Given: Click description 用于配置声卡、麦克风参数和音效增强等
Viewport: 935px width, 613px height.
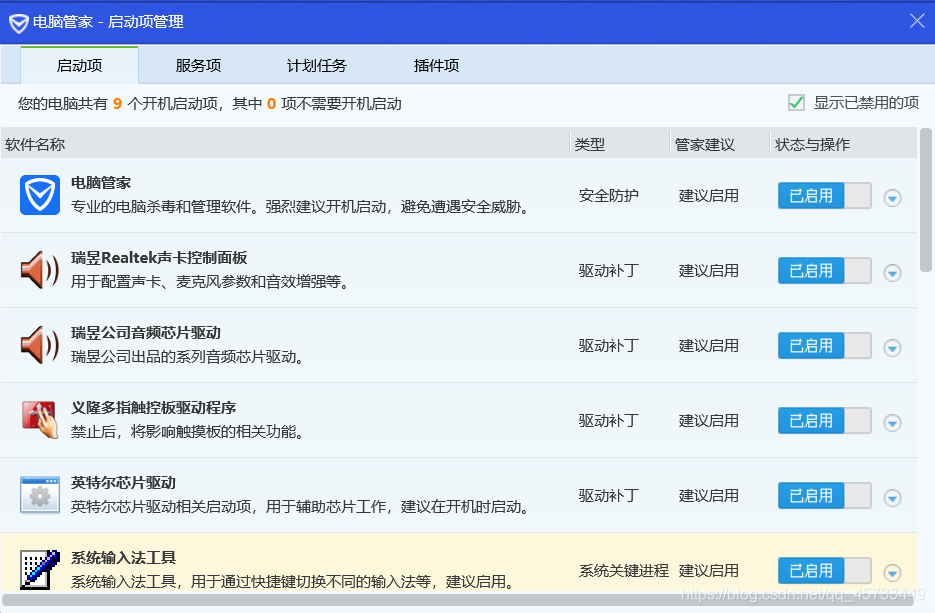Looking at the screenshot, I should pyautogui.click(x=210, y=281).
